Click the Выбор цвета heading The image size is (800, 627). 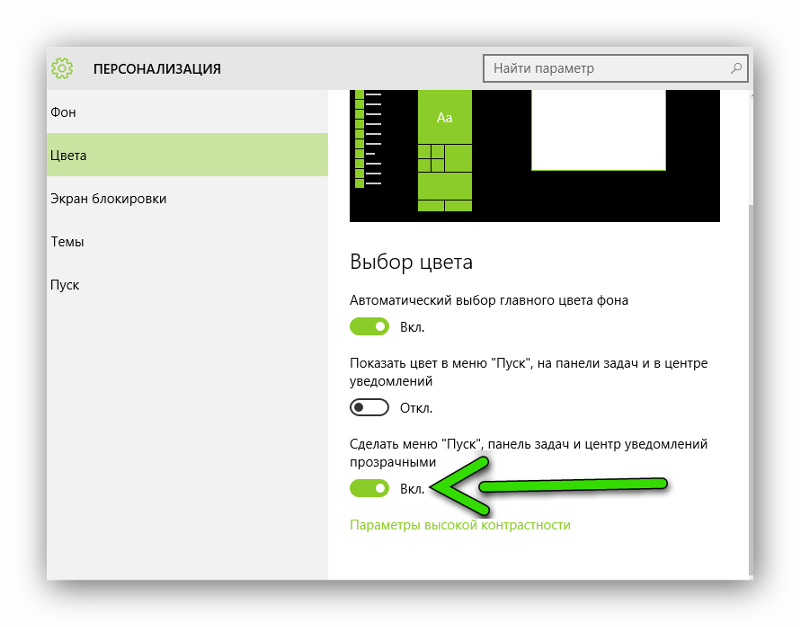click(411, 262)
